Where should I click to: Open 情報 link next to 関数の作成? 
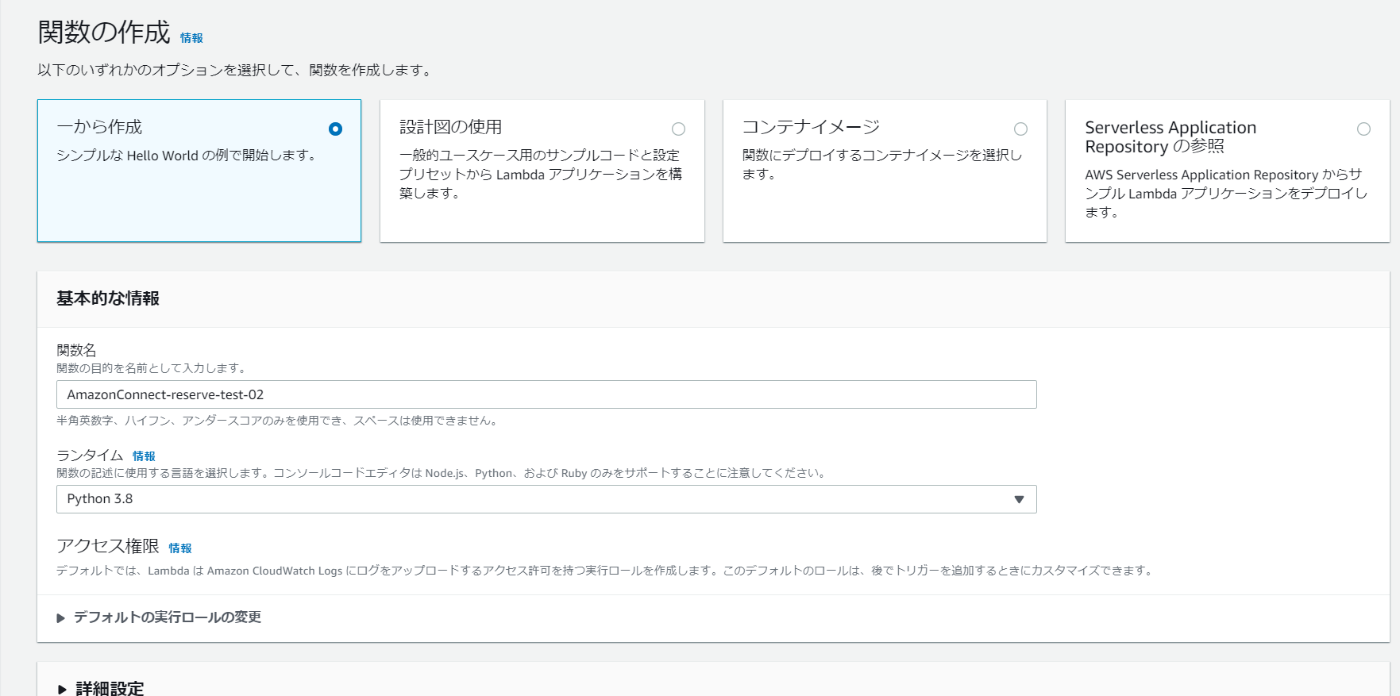click(191, 38)
